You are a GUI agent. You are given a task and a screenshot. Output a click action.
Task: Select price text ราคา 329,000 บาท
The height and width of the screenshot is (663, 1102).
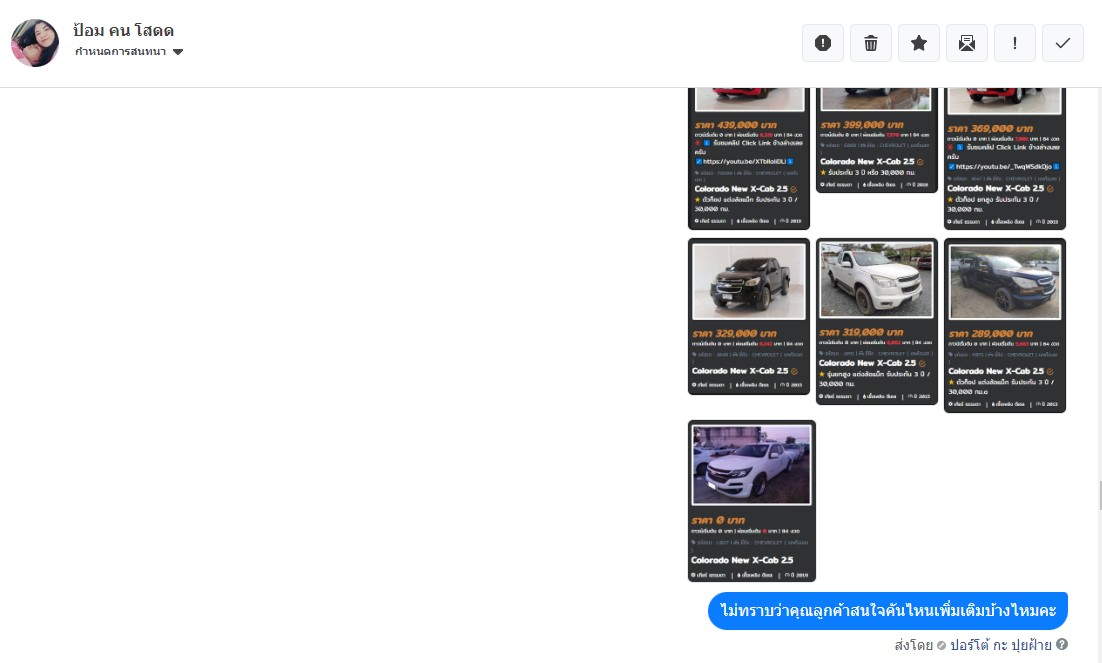click(734, 333)
